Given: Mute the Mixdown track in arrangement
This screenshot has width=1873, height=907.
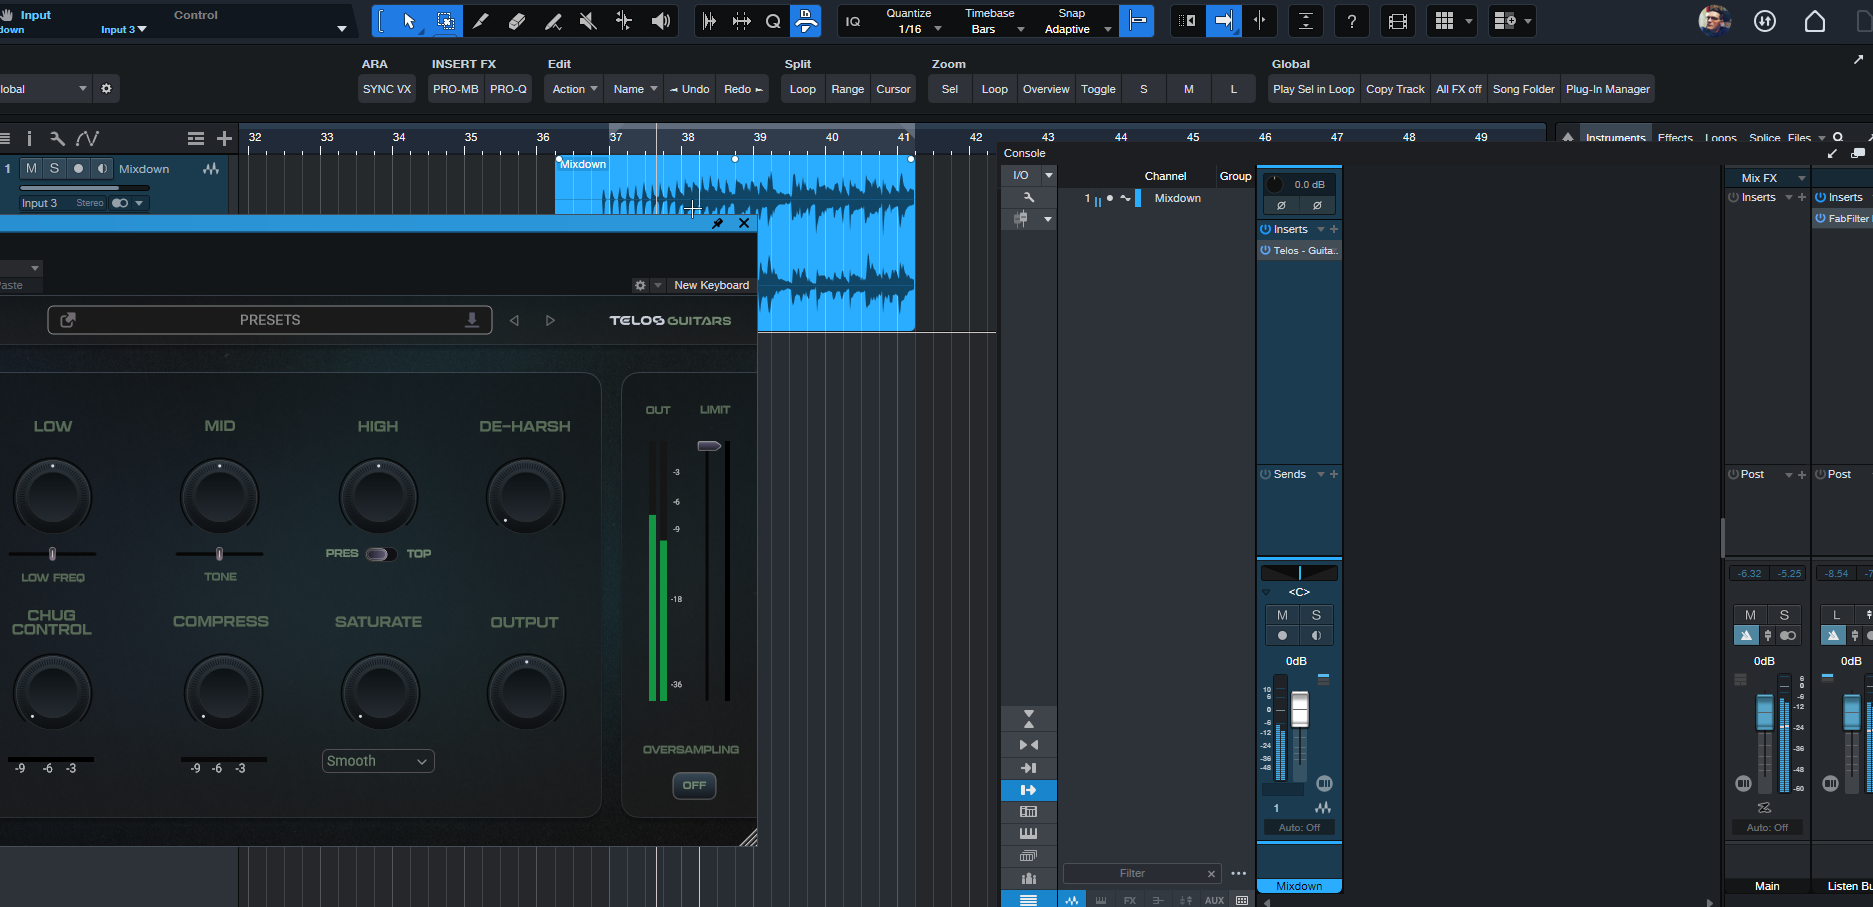Looking at the screenshot, I should click(x=32, y=168).
